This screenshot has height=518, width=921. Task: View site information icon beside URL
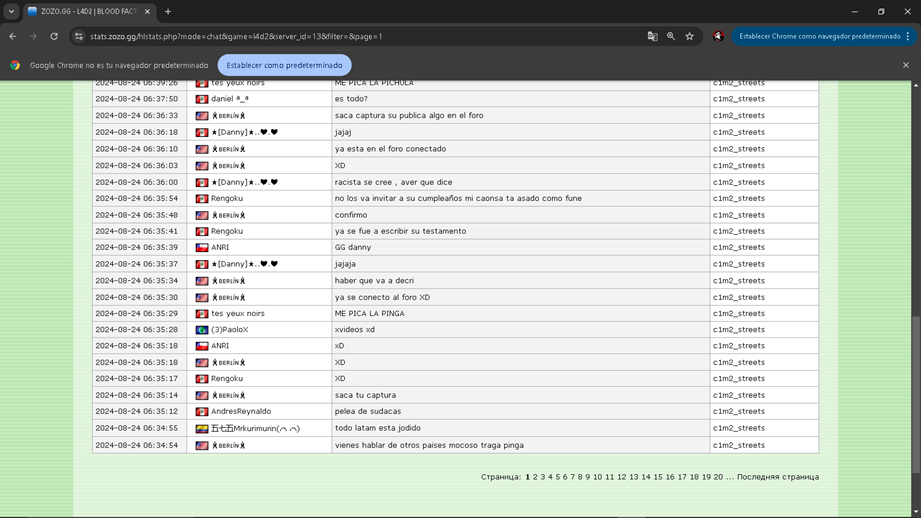pyautogui.click(x=79, y=36)
